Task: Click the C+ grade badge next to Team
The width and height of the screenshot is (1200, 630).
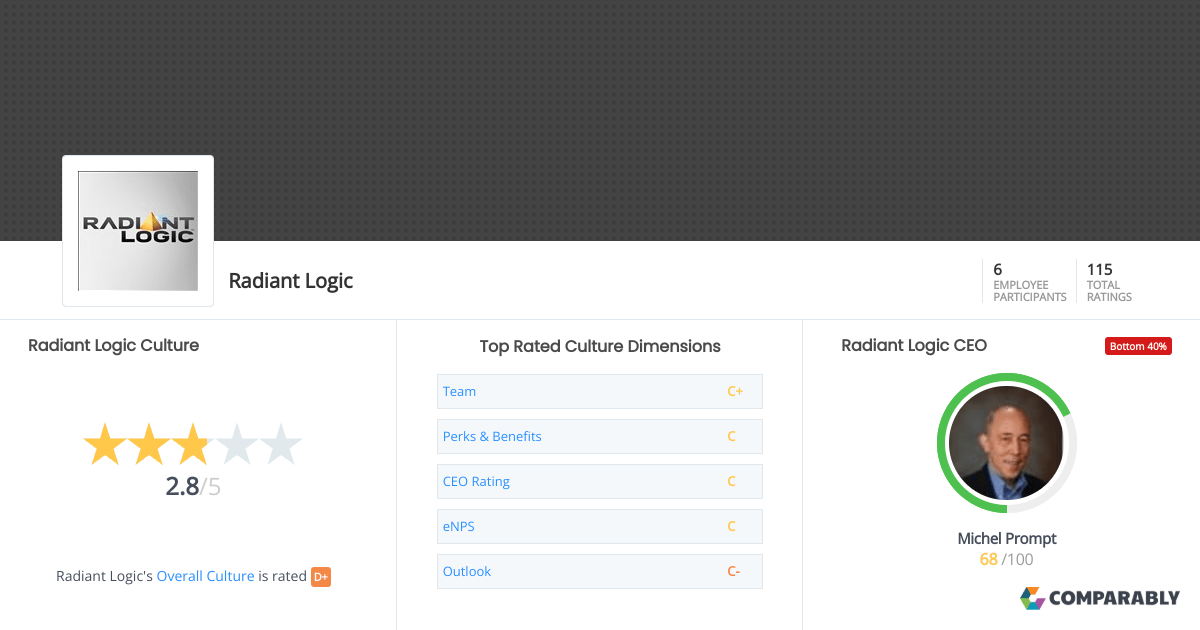Action: coord(735,391)
